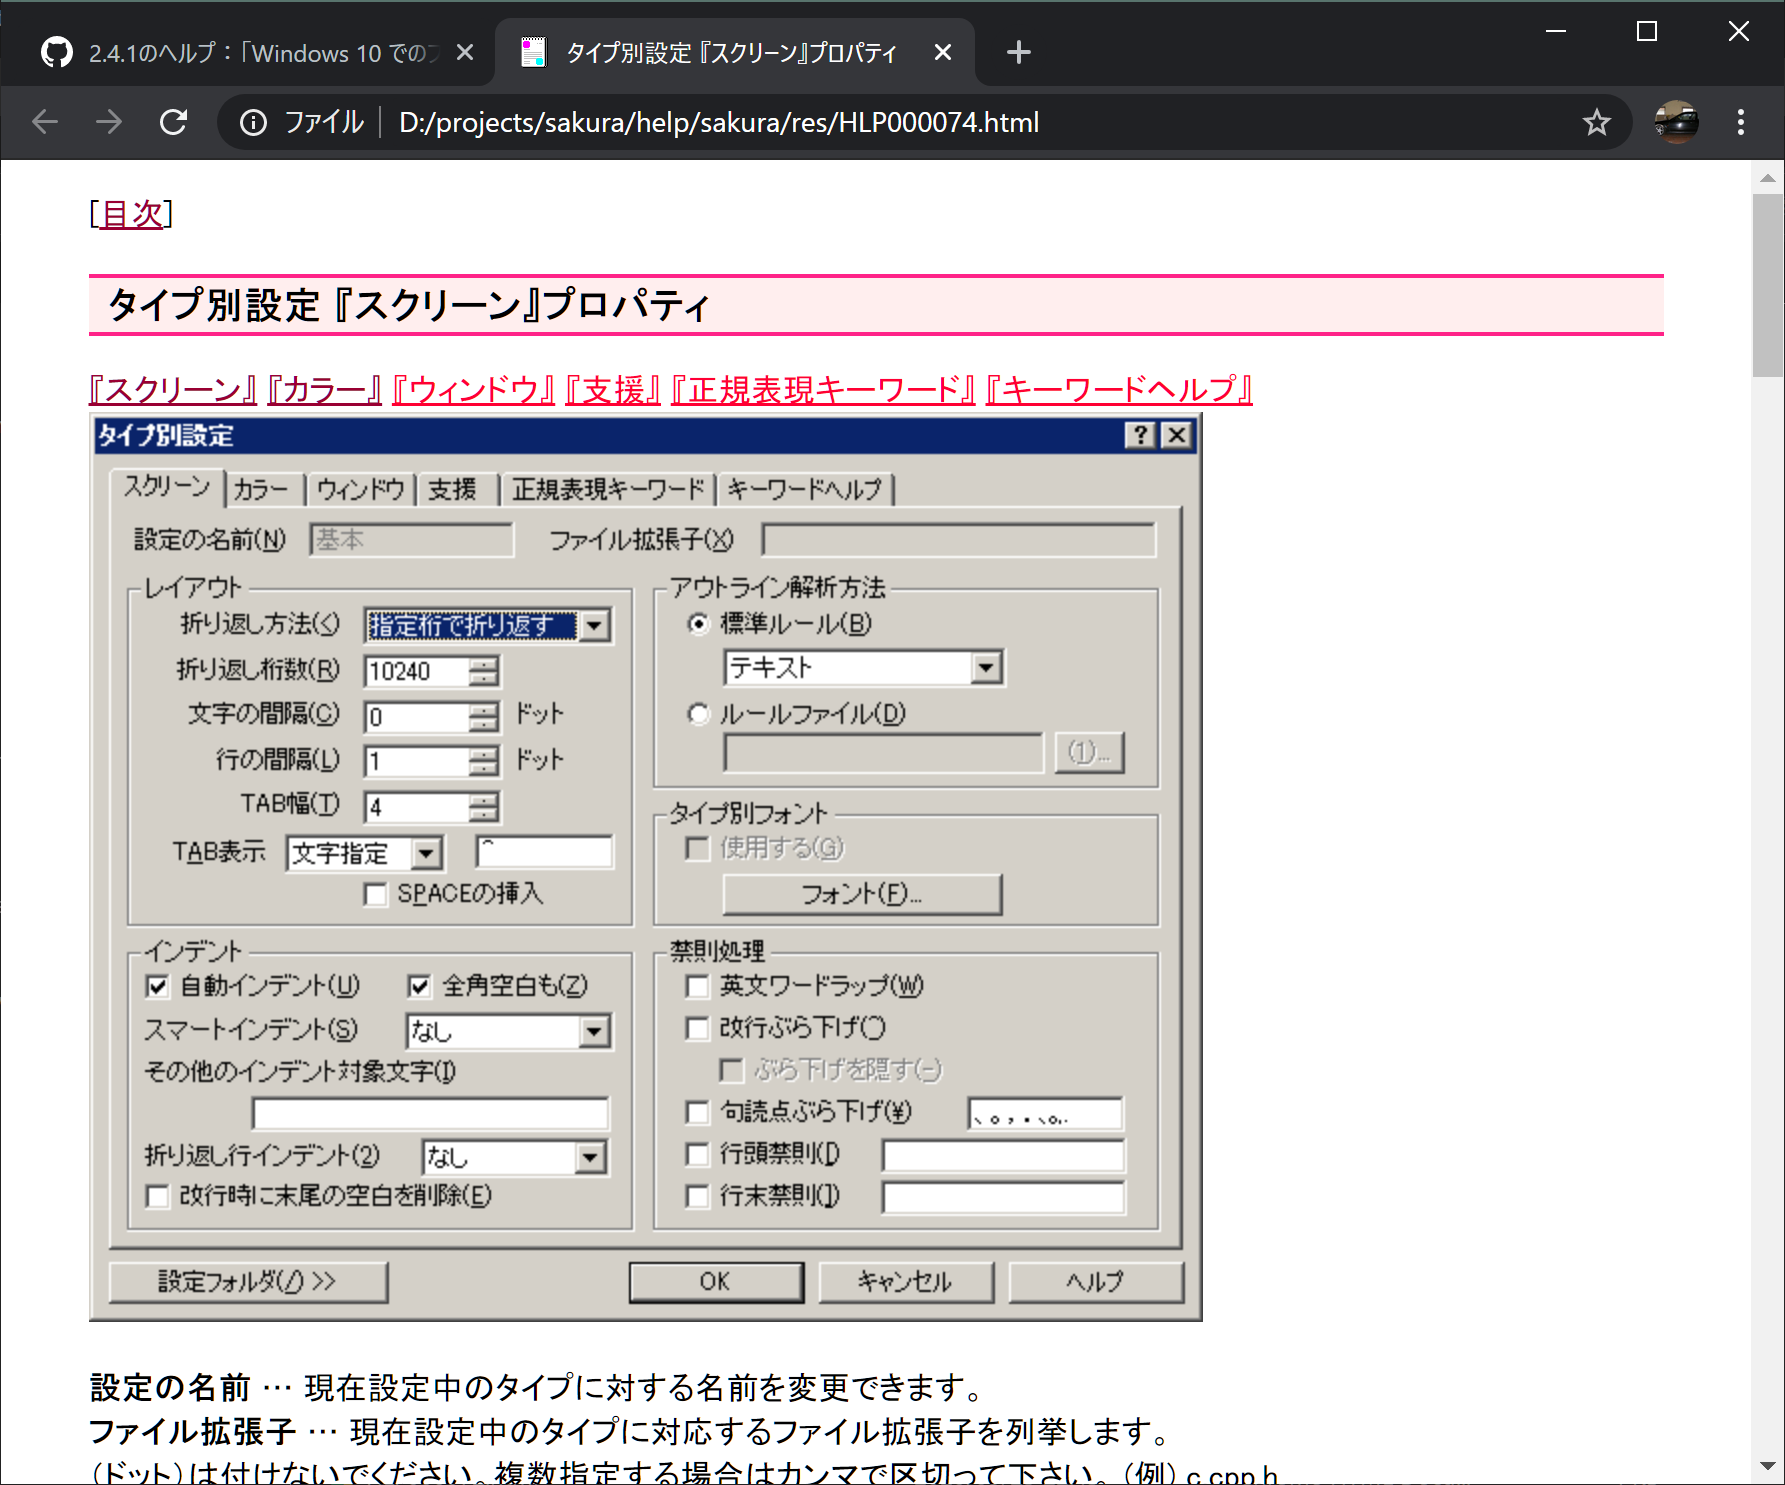Open the 折り返し行インデント dropdown
Screen dimensions: 1785x1485
point(590,1157)
